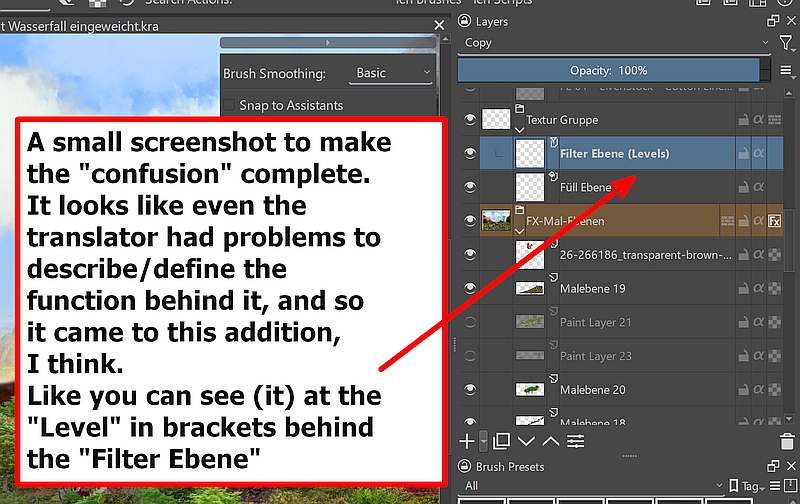Click the Filter Ebene (Levels) layer thumbnail
Image resolution: width=800 pixels, height=504 pixels.
[x=530, y=153]
